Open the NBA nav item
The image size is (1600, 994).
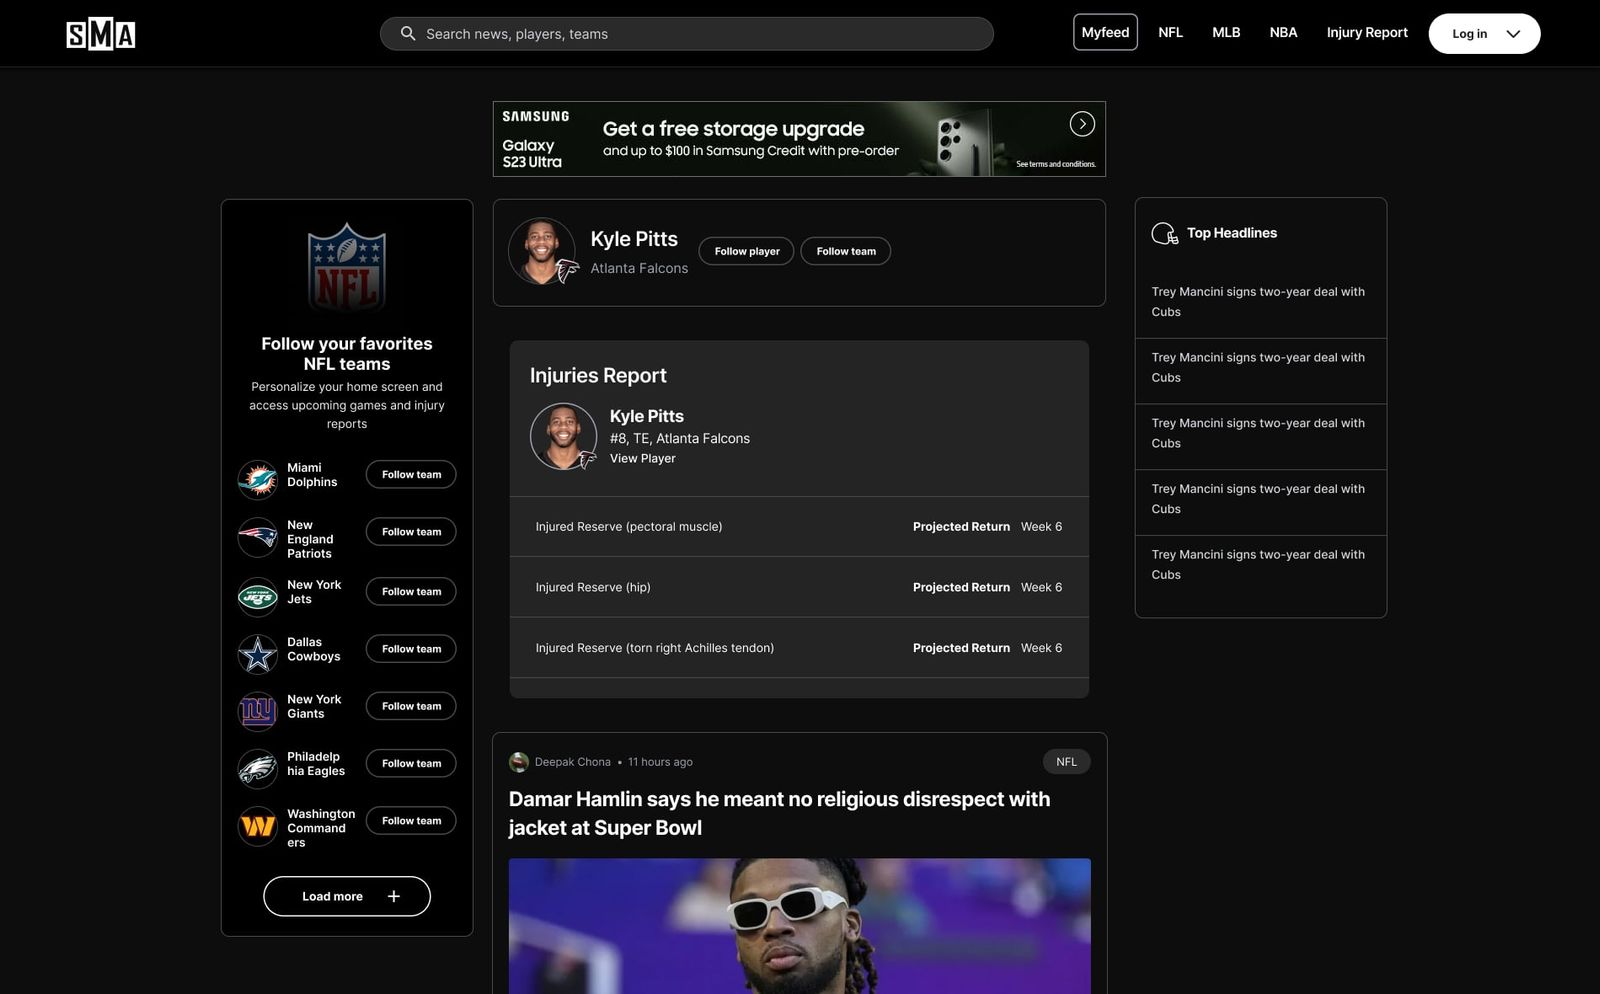click(x=1283, y=32)
